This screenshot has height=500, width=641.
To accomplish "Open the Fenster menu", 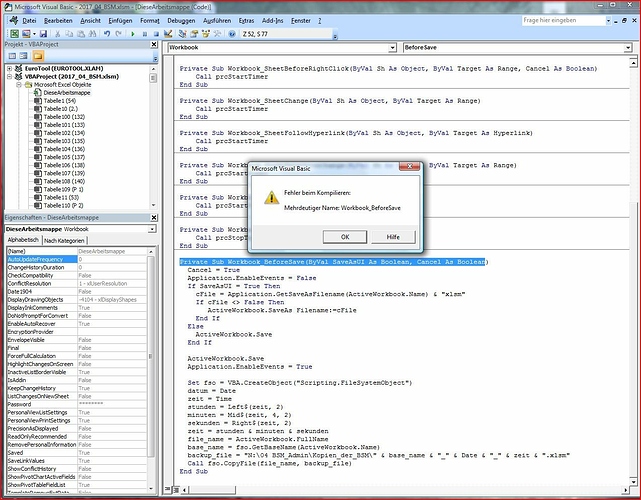I will (x=301, y=20).
